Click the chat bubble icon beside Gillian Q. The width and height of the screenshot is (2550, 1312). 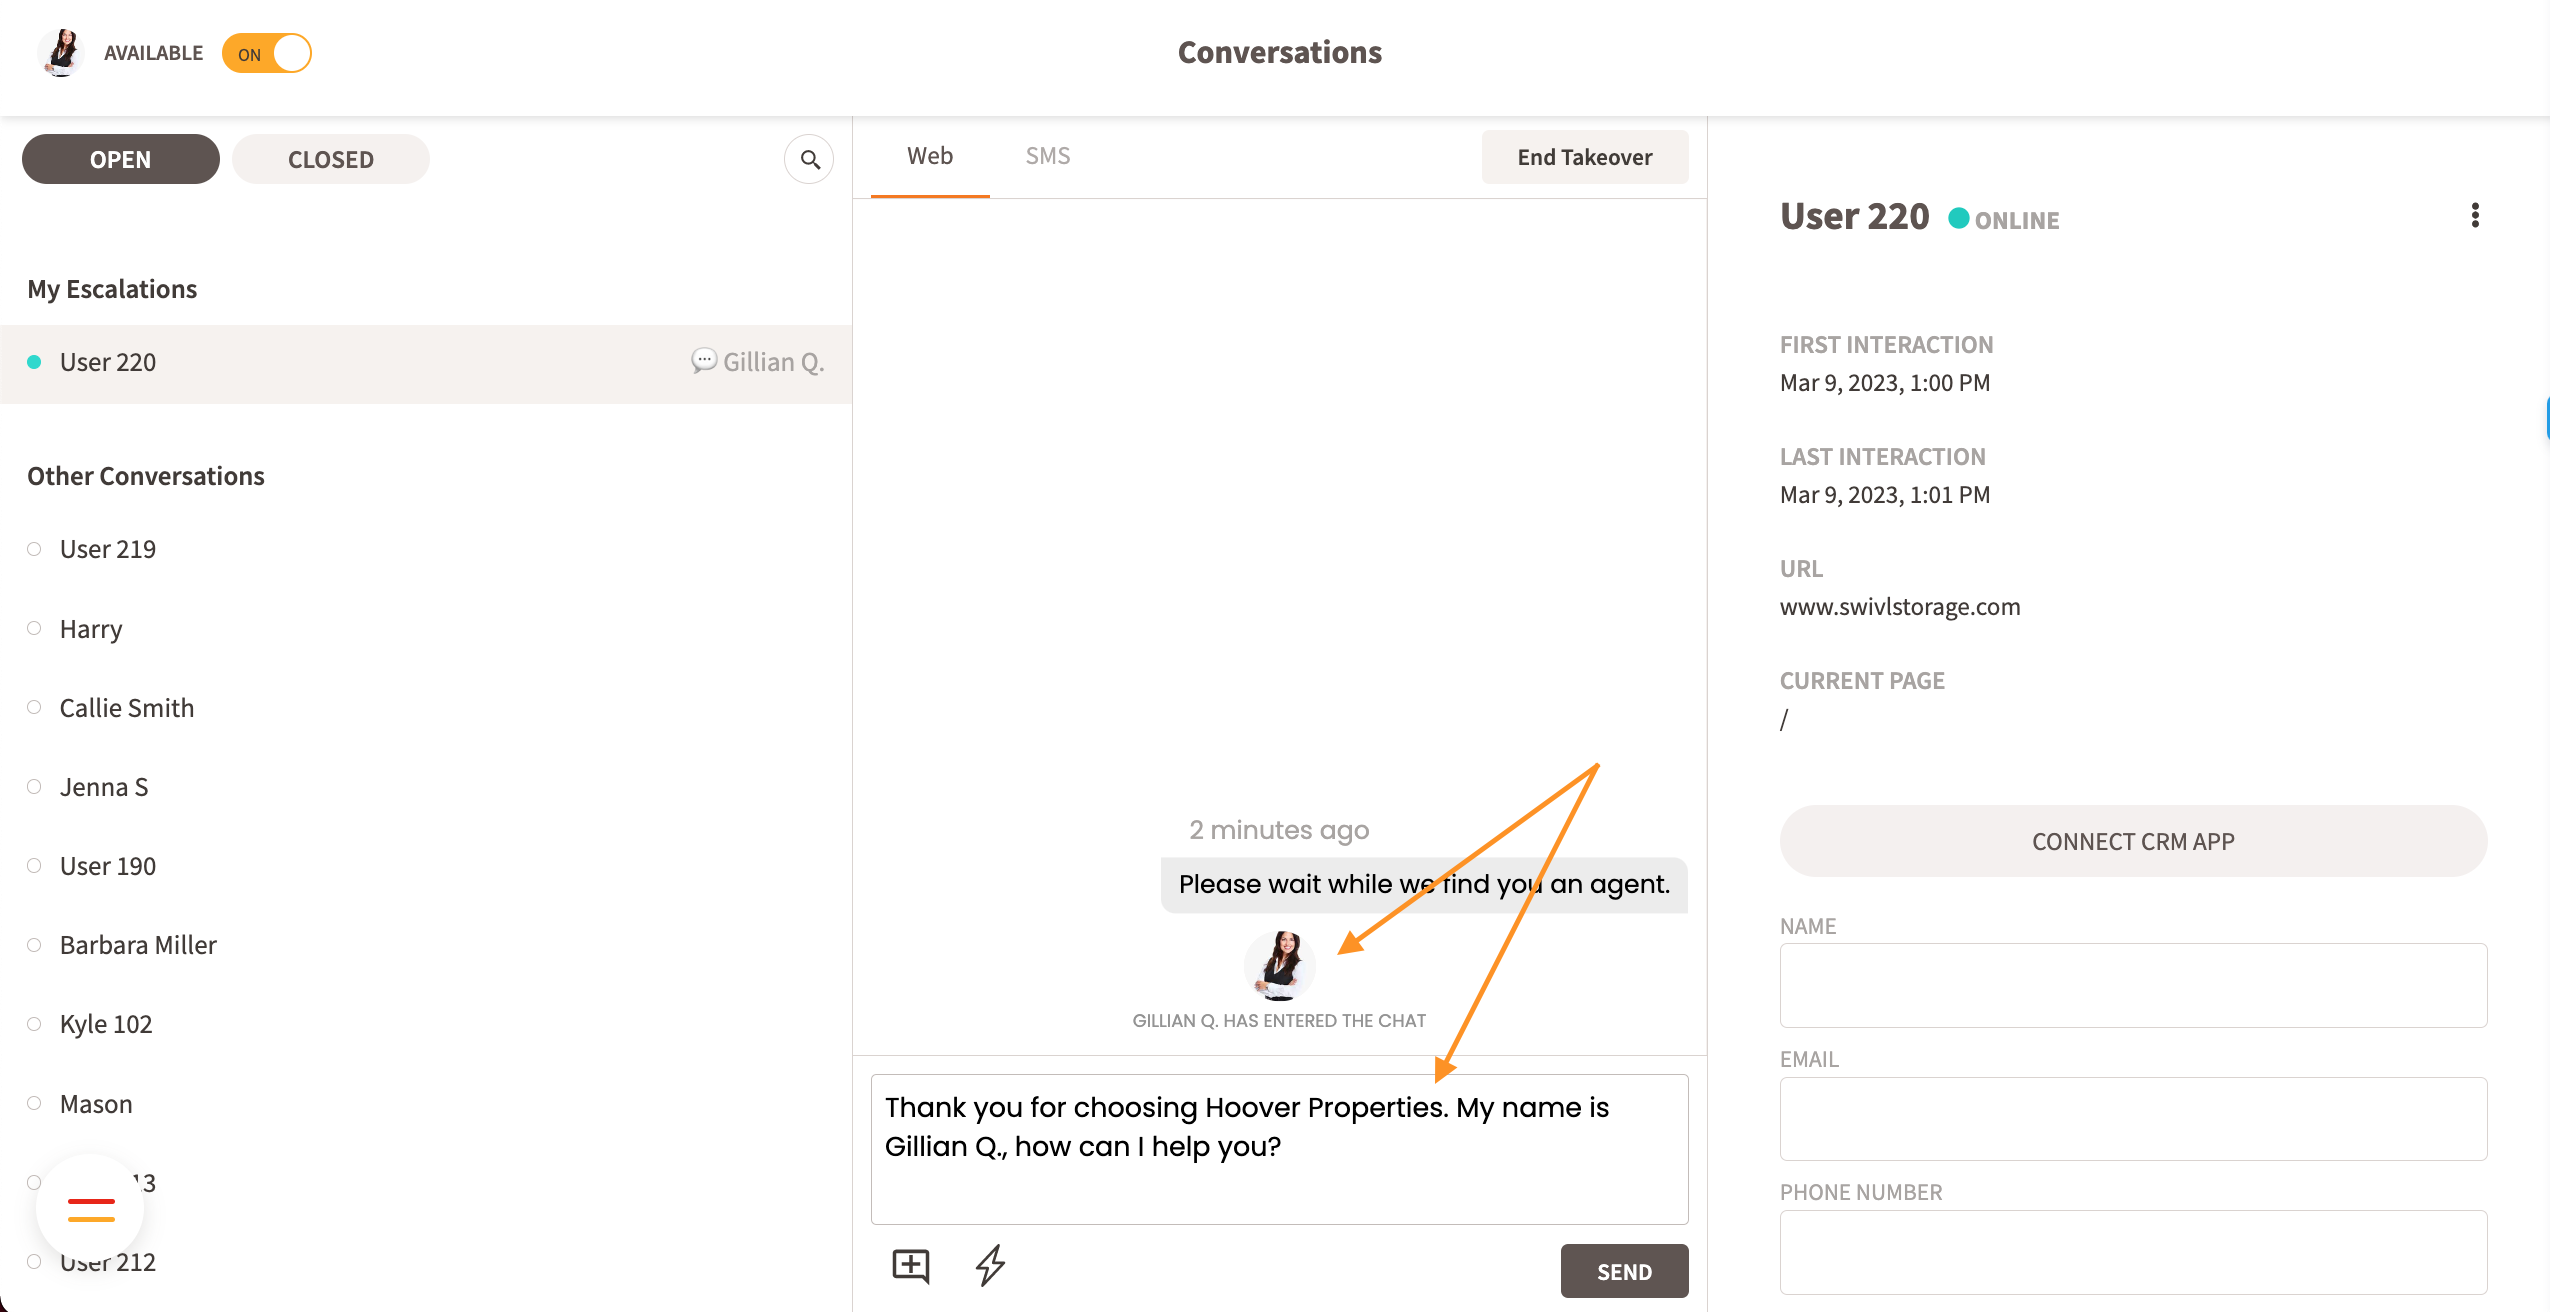703,361
